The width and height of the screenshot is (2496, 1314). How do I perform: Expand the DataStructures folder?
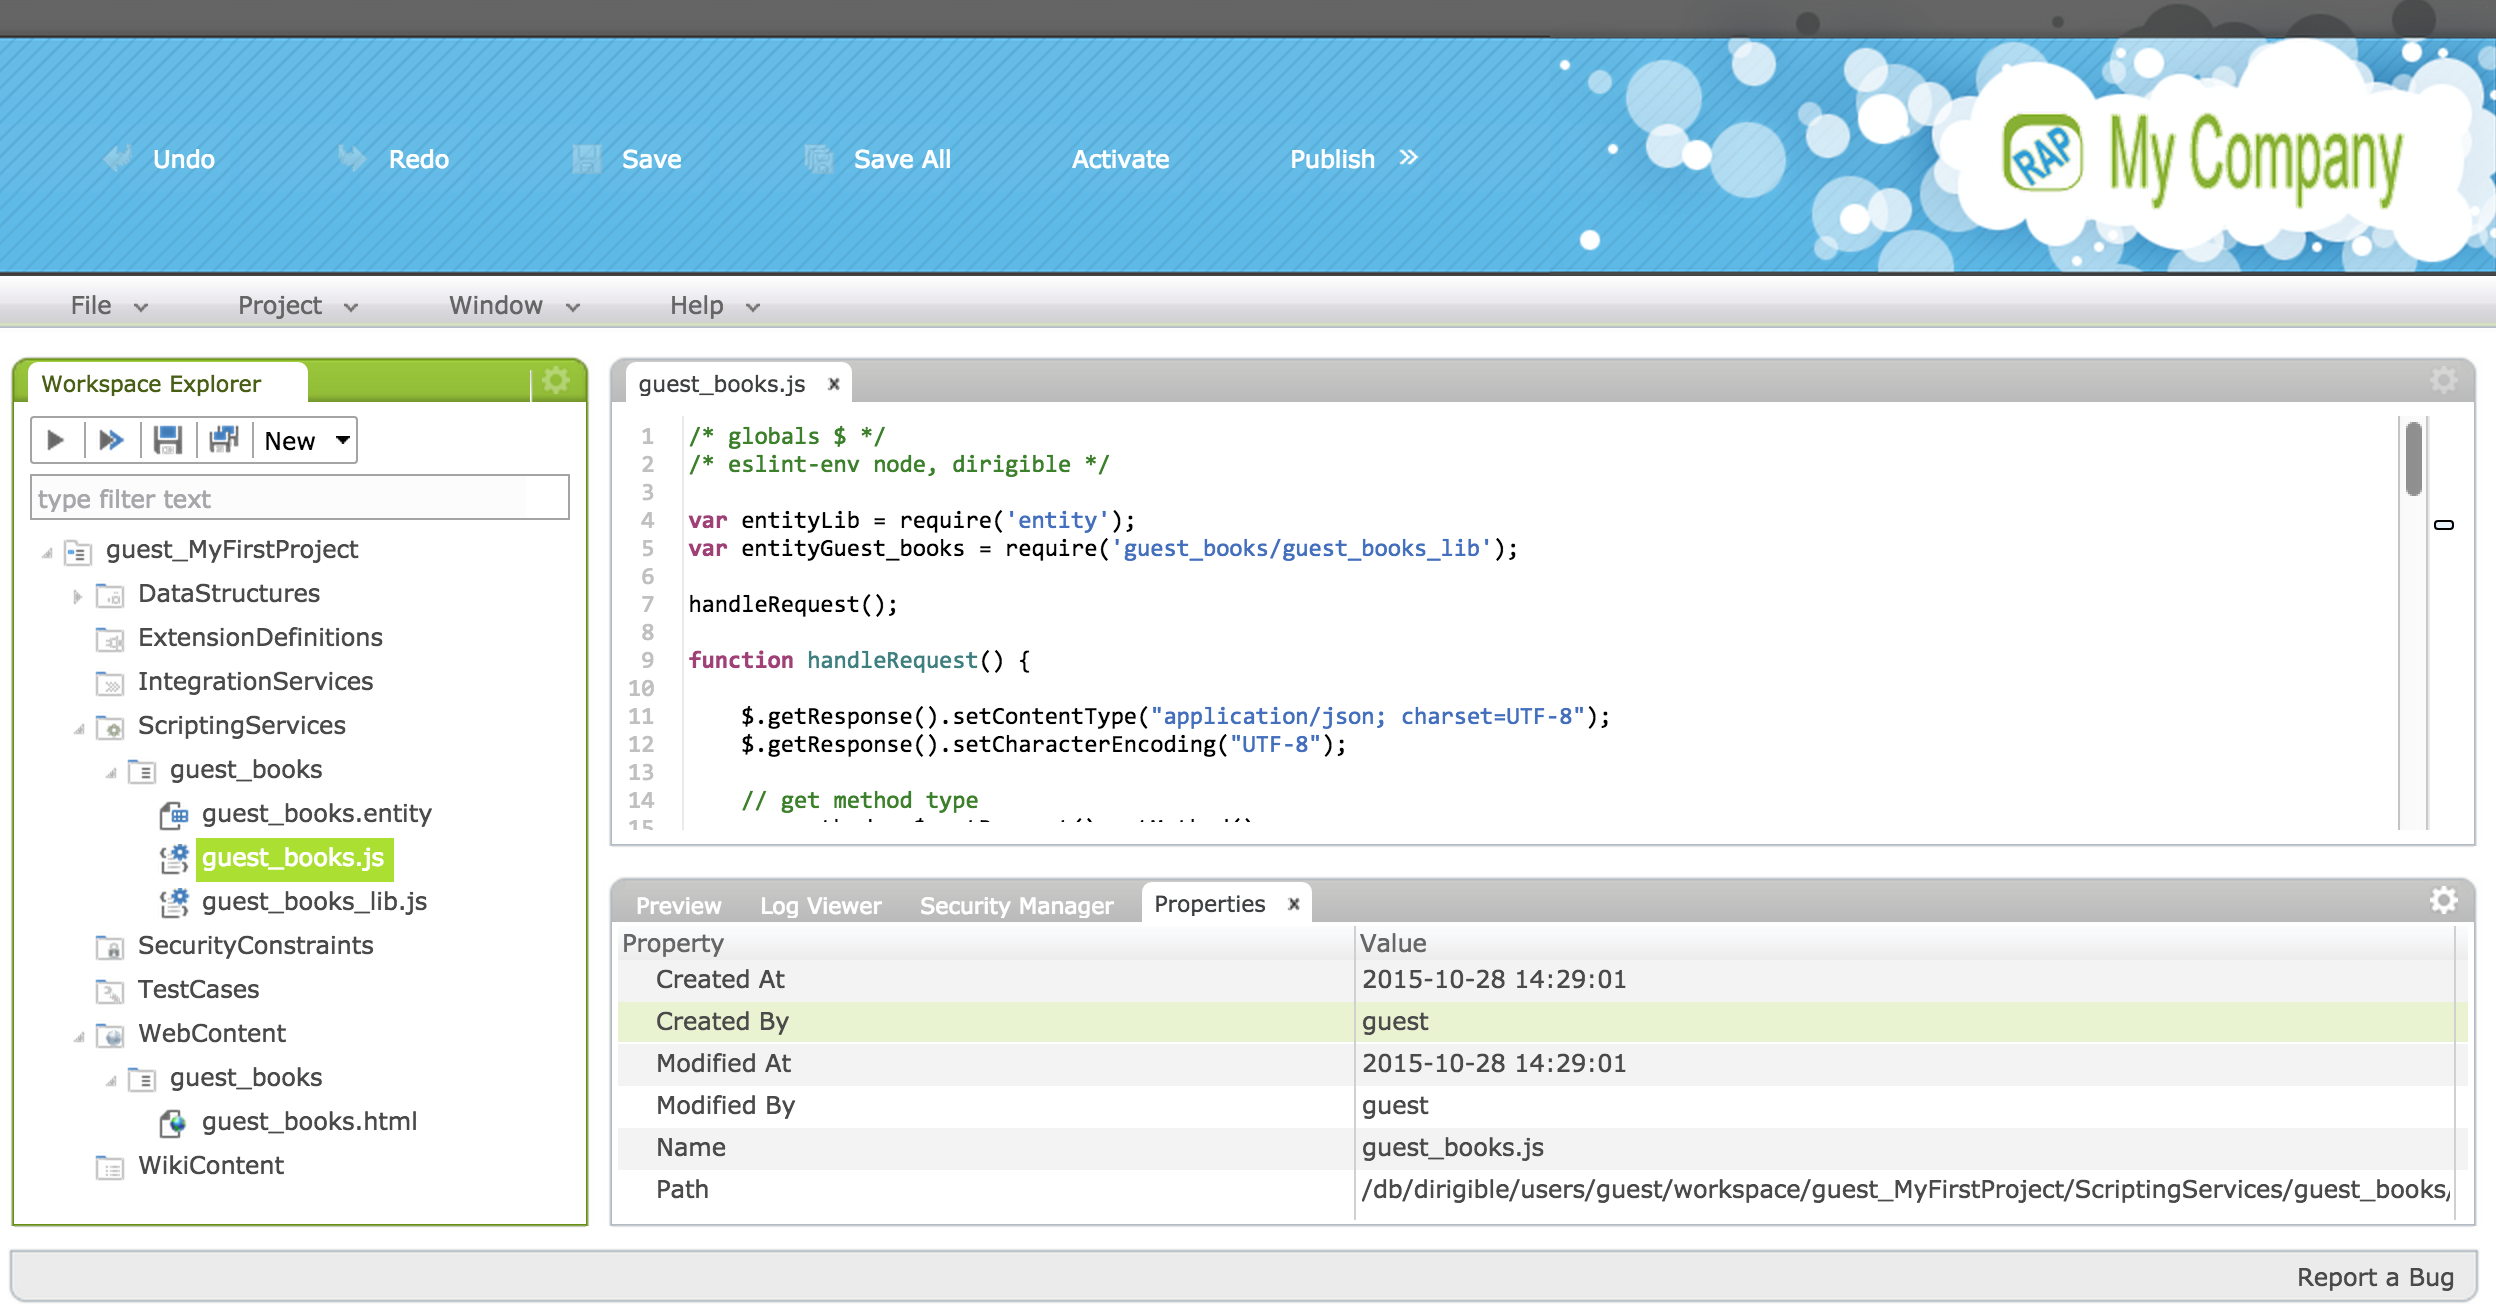click(x=78, y=596)
